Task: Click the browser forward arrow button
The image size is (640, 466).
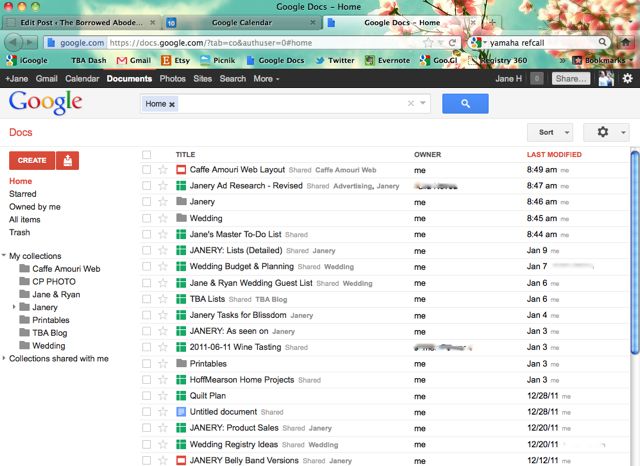Action: [x=29, y=42]
